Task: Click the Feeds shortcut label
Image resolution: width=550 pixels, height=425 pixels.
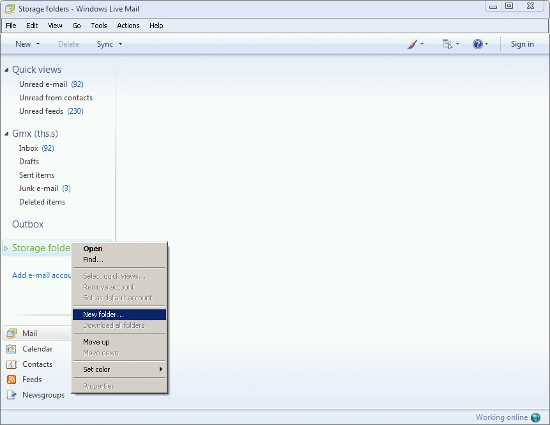Action: click(32, 379)
